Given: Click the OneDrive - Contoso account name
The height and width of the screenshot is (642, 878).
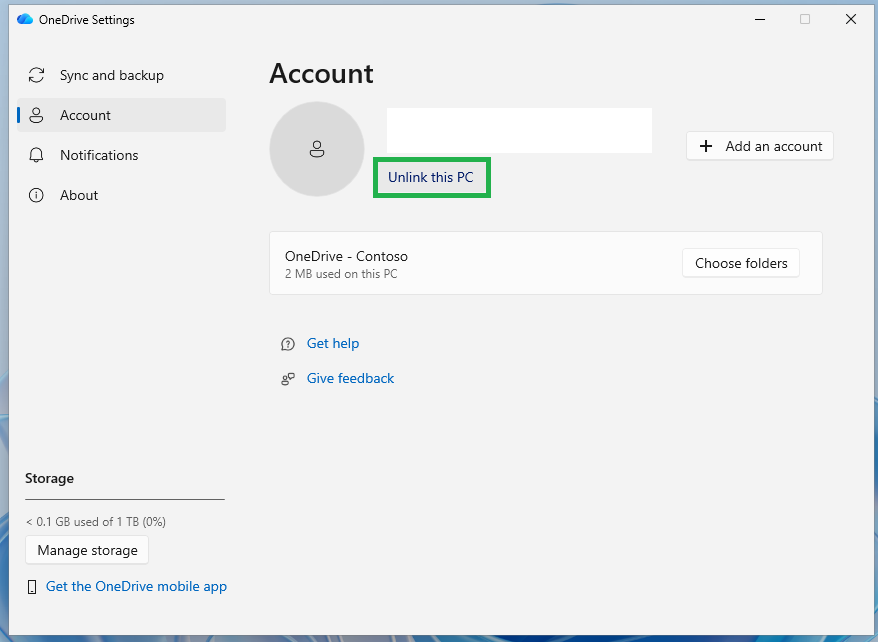Looking at the screenshot, I should coord(346,256).
